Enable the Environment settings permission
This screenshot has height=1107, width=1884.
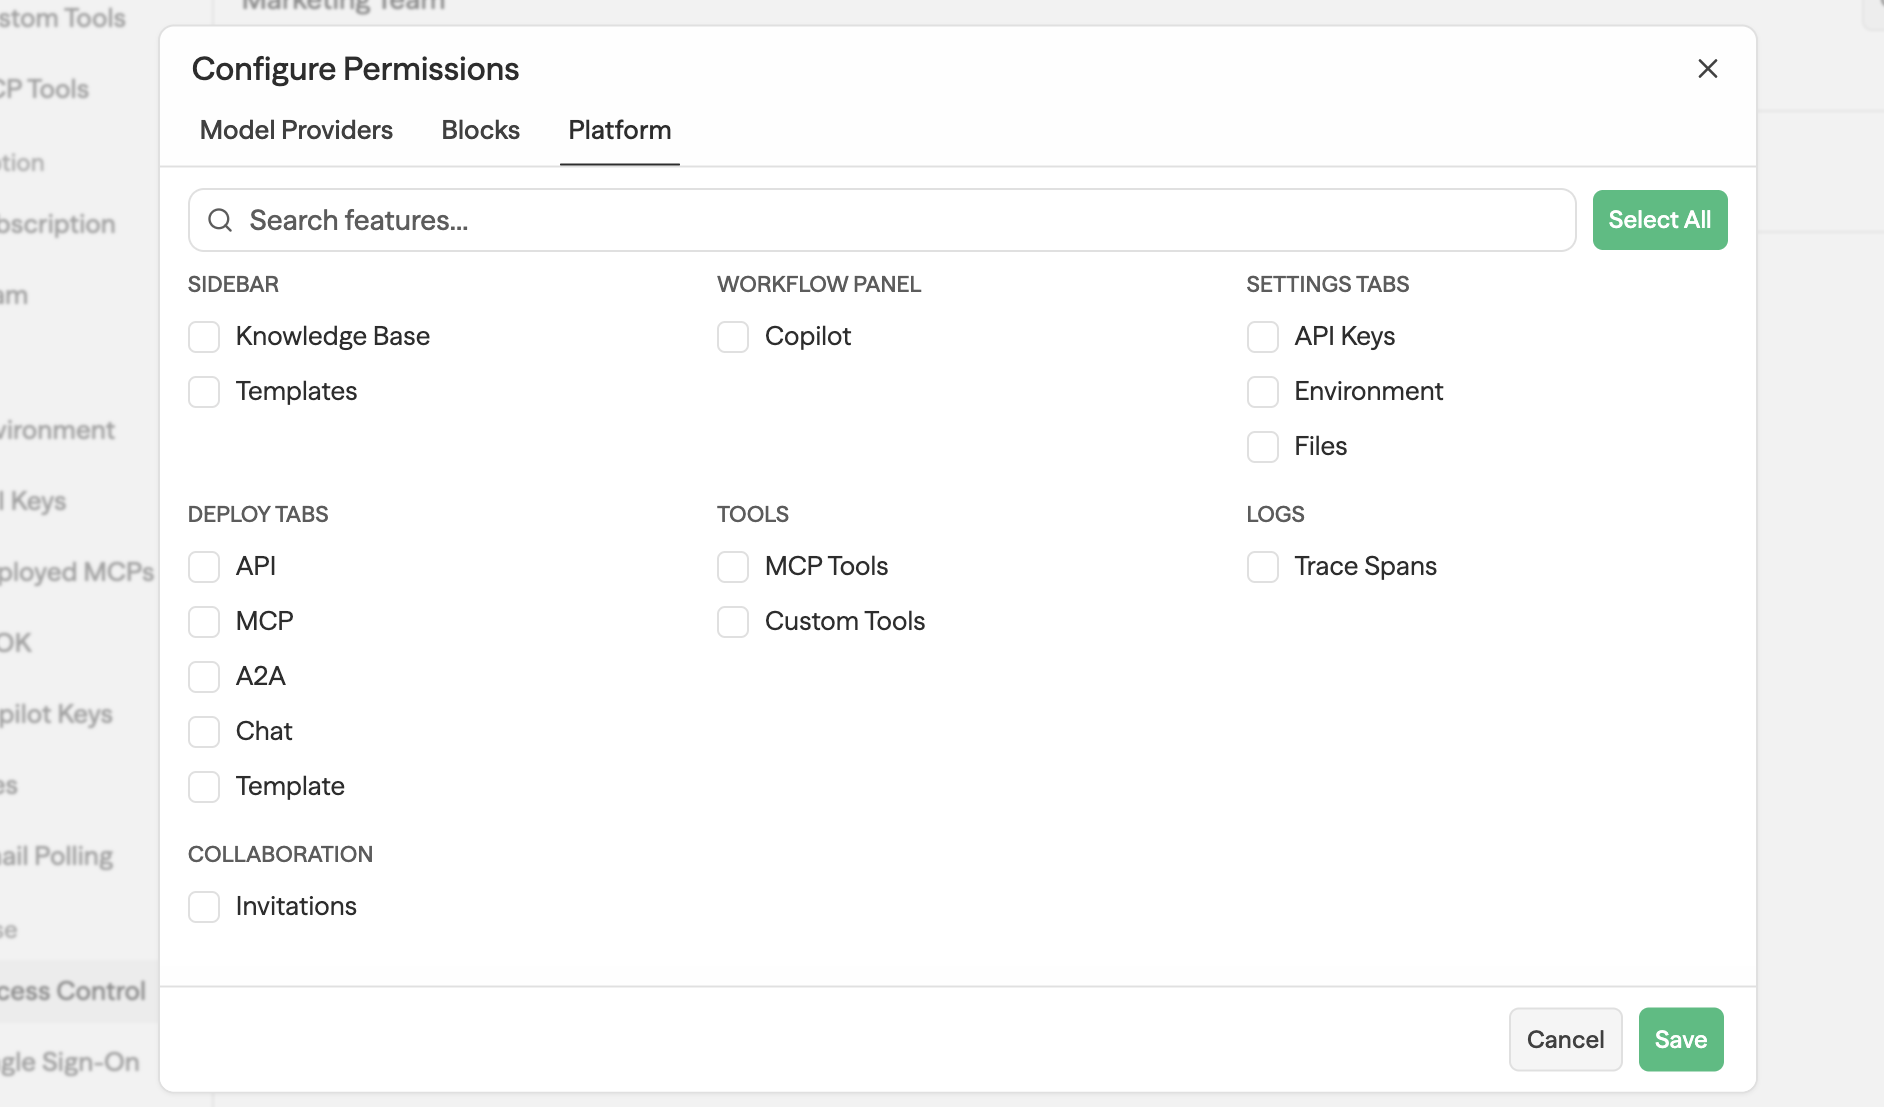[x=1262, y=392]
